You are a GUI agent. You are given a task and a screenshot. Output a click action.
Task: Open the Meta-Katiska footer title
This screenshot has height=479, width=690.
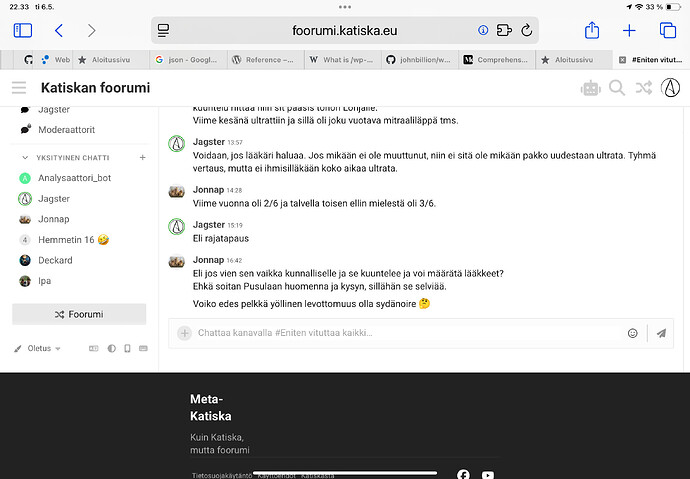(x=210, y=407)
